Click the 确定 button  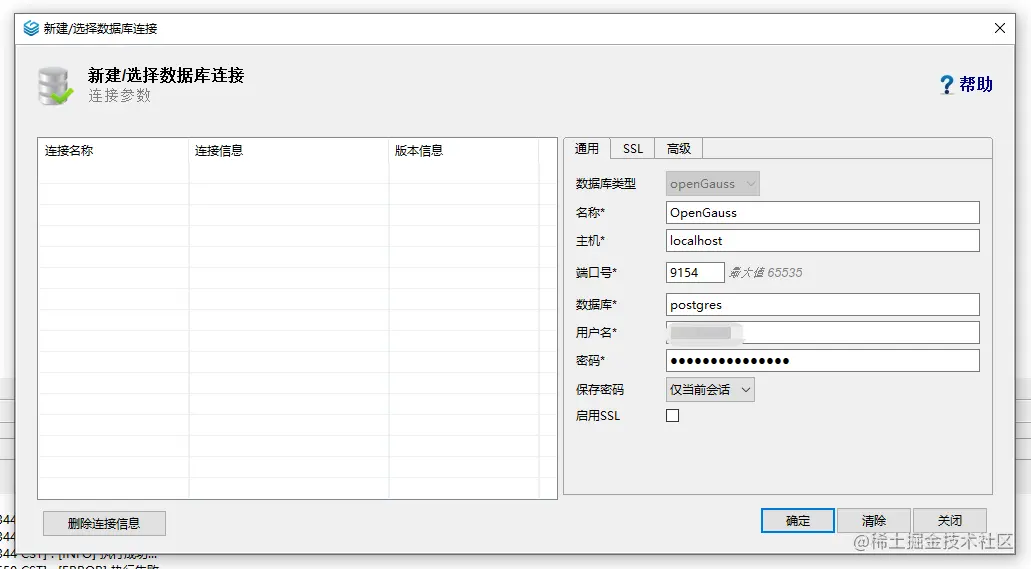point(798,520)
